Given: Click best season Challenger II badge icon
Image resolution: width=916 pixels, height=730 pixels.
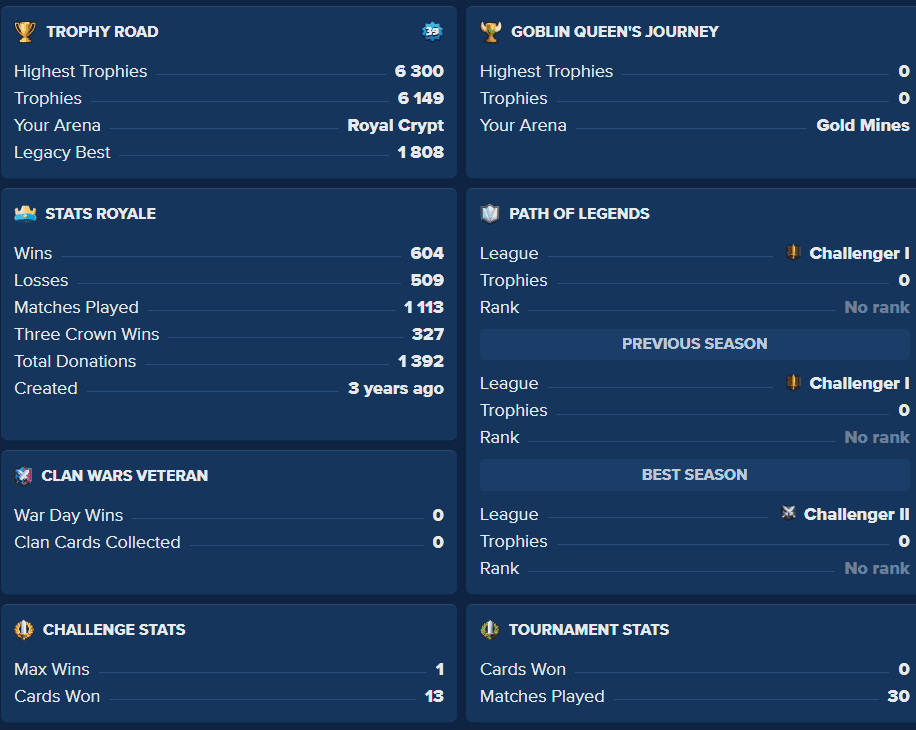Looking at the screenshot, I should (x=788, y=513).
